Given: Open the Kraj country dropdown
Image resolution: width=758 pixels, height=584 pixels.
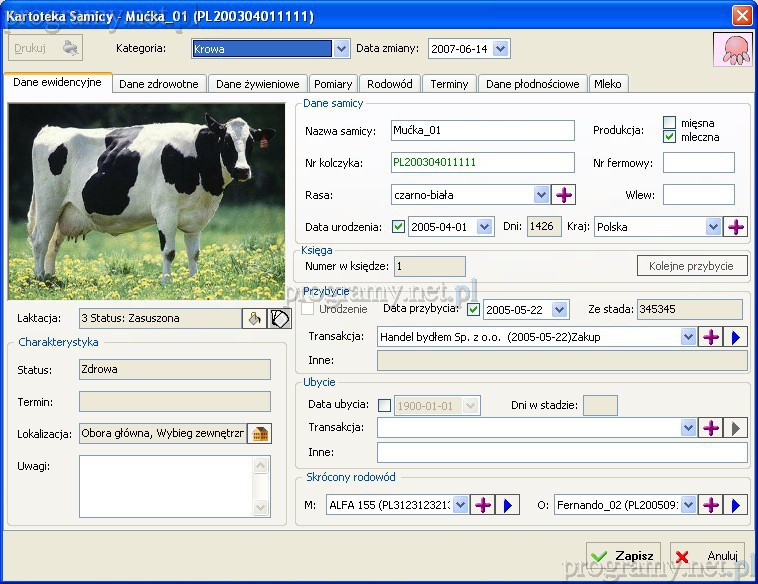Looking at the screenshot, I should (713, 227).
